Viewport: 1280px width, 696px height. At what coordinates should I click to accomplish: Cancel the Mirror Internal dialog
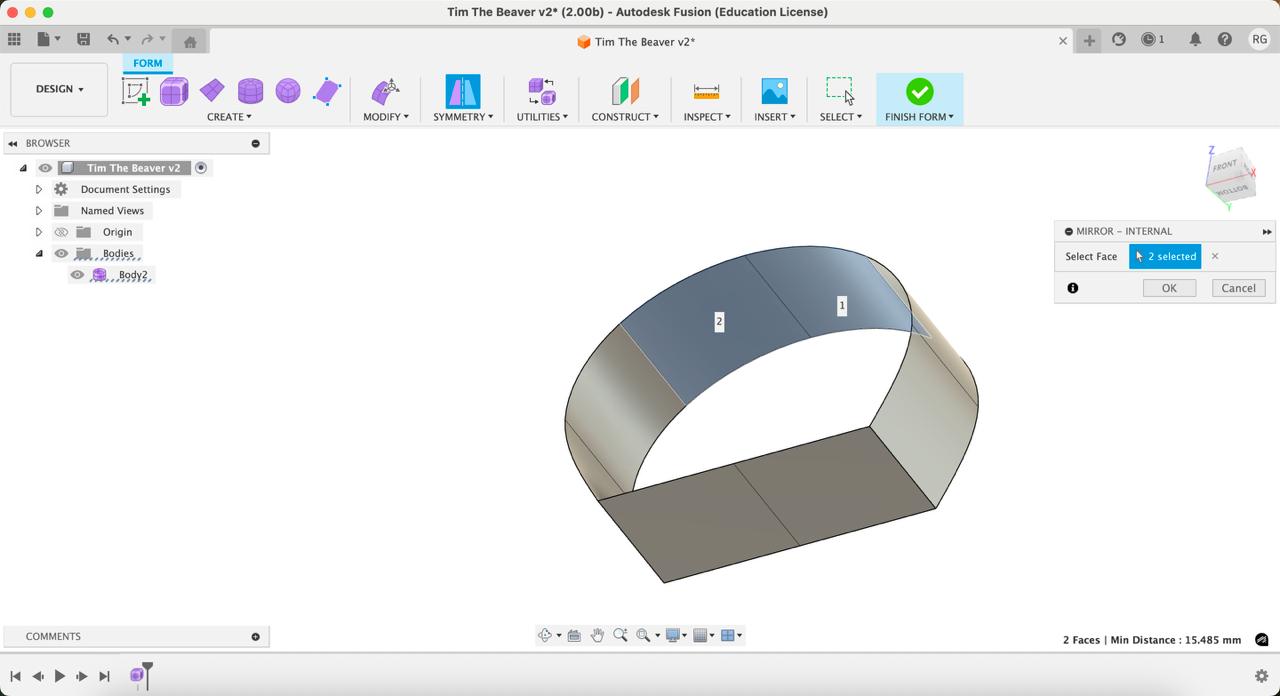point(1238,288)
